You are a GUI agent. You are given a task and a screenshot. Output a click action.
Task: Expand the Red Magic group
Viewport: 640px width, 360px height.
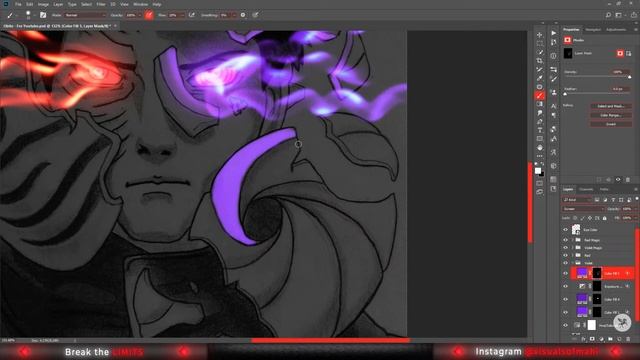[x=573, y=240]
